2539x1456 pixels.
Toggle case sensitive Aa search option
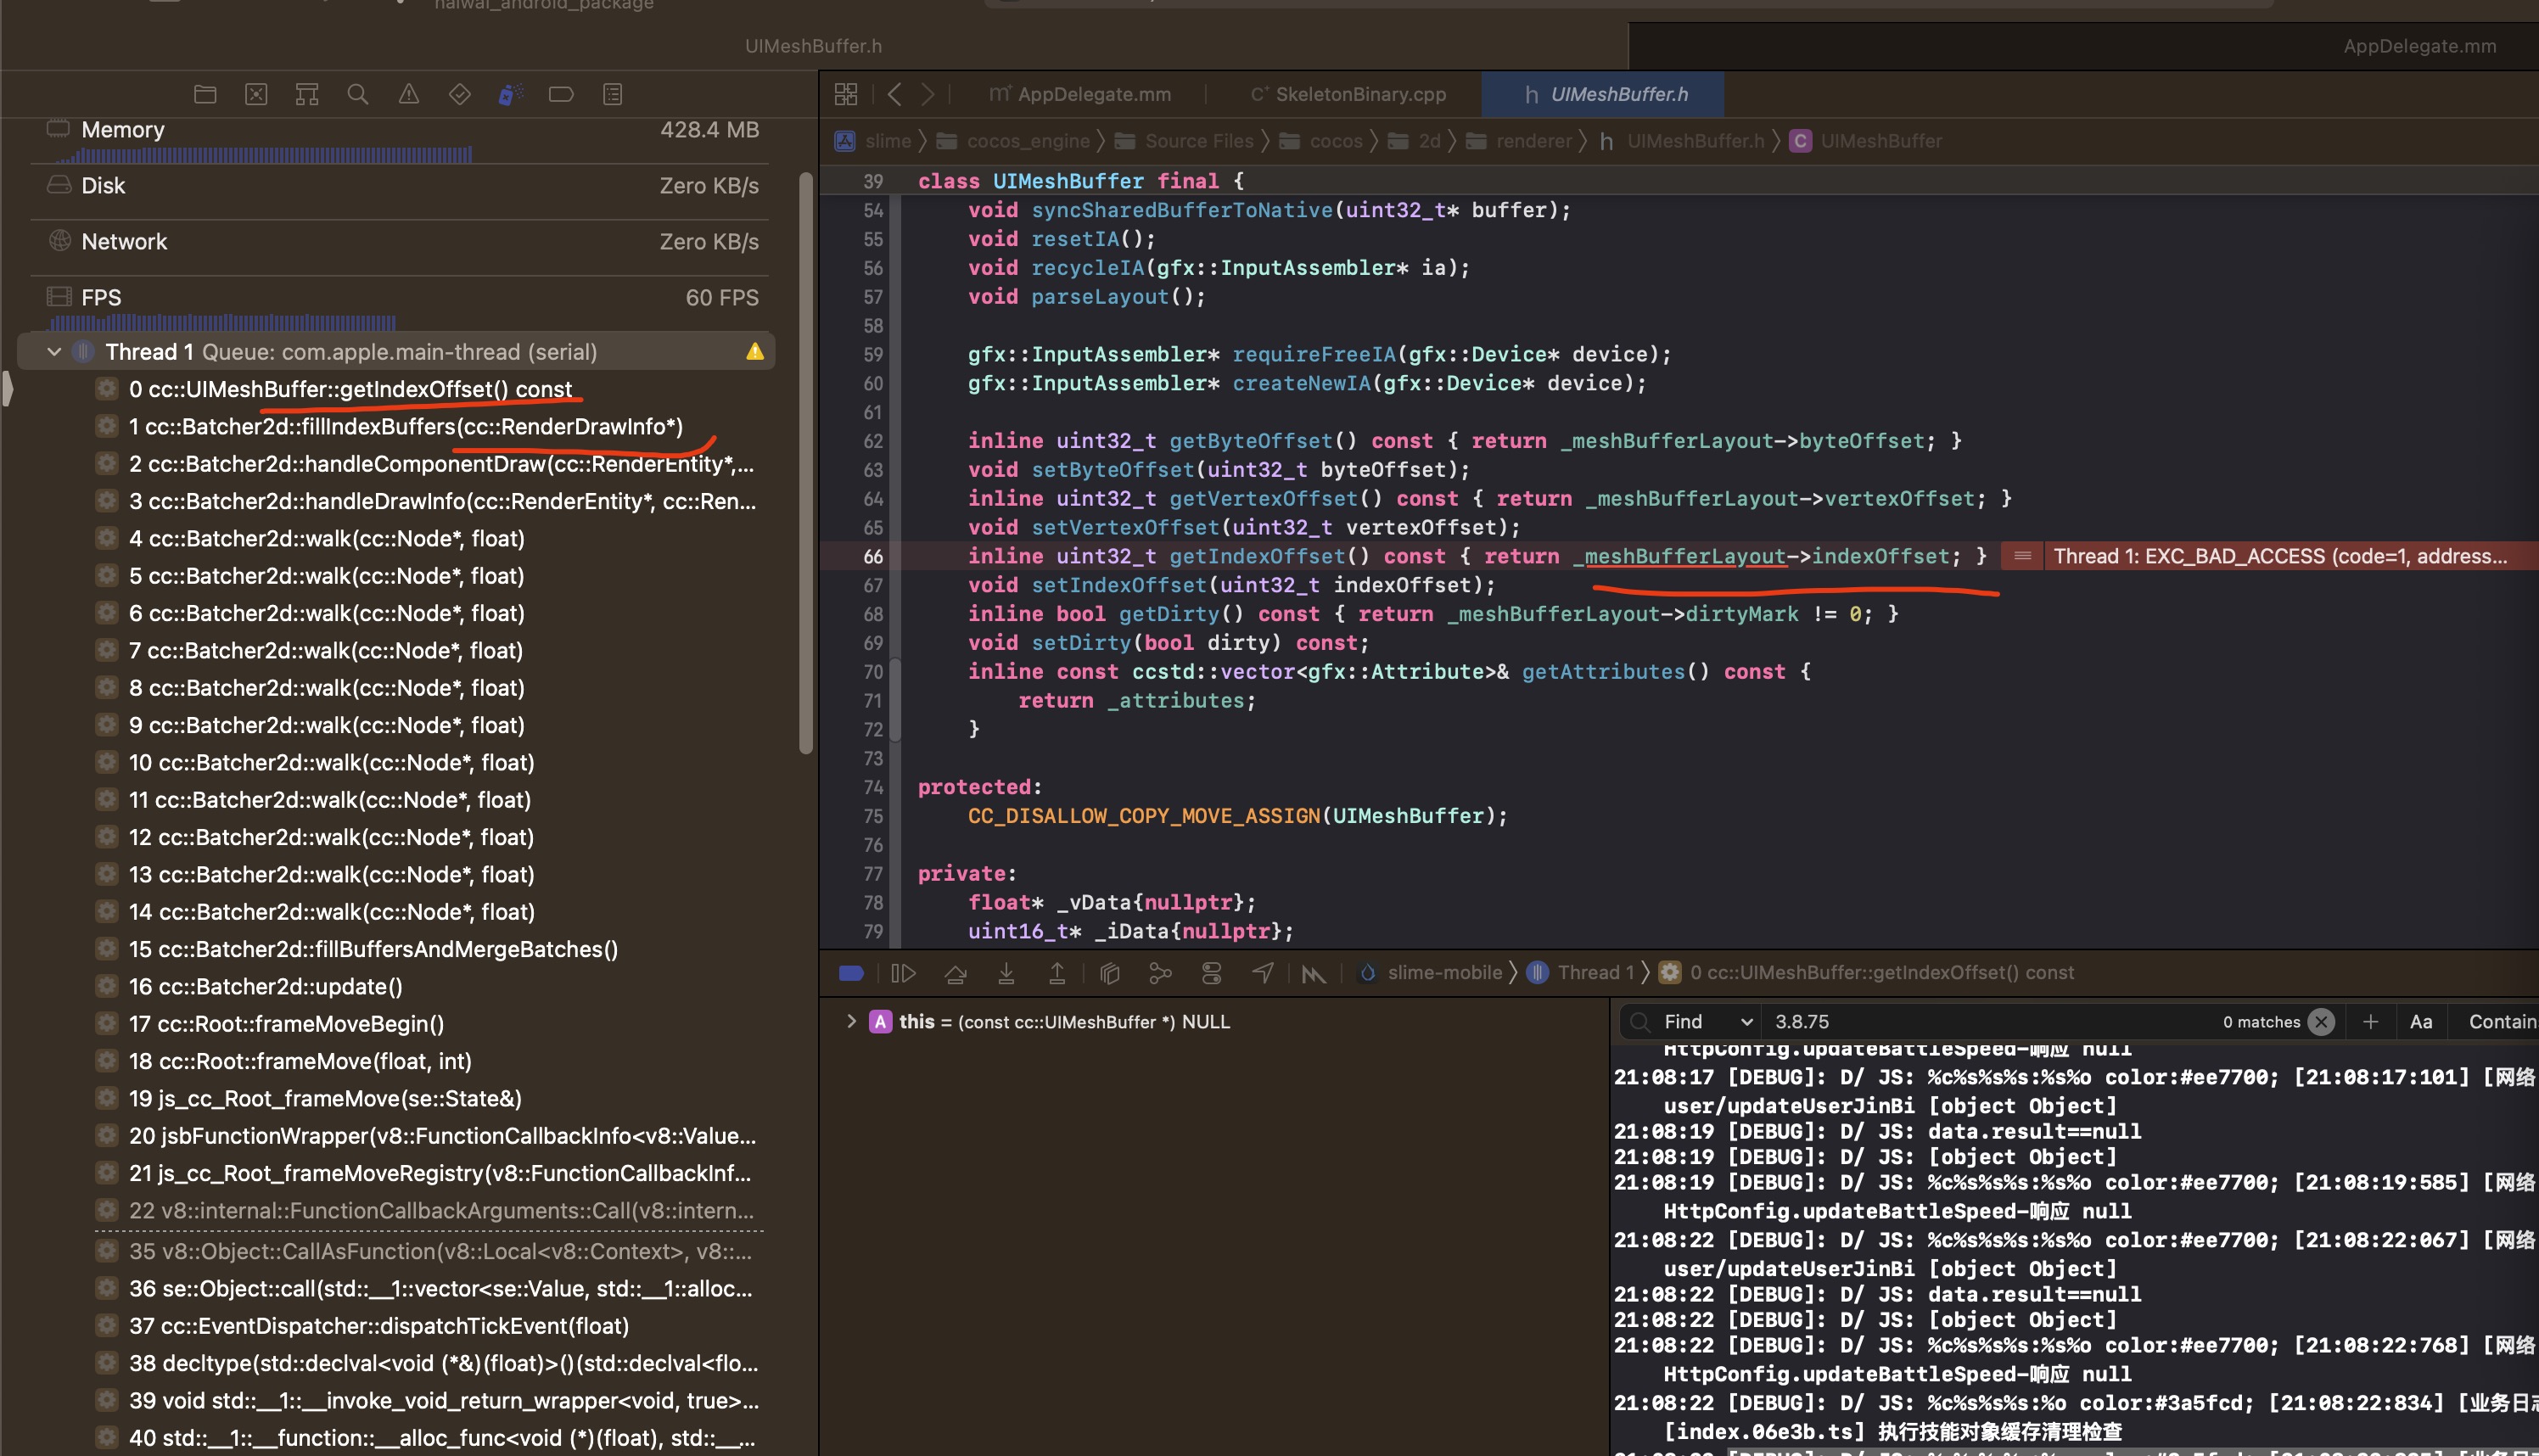(x=2420, y=1022)
